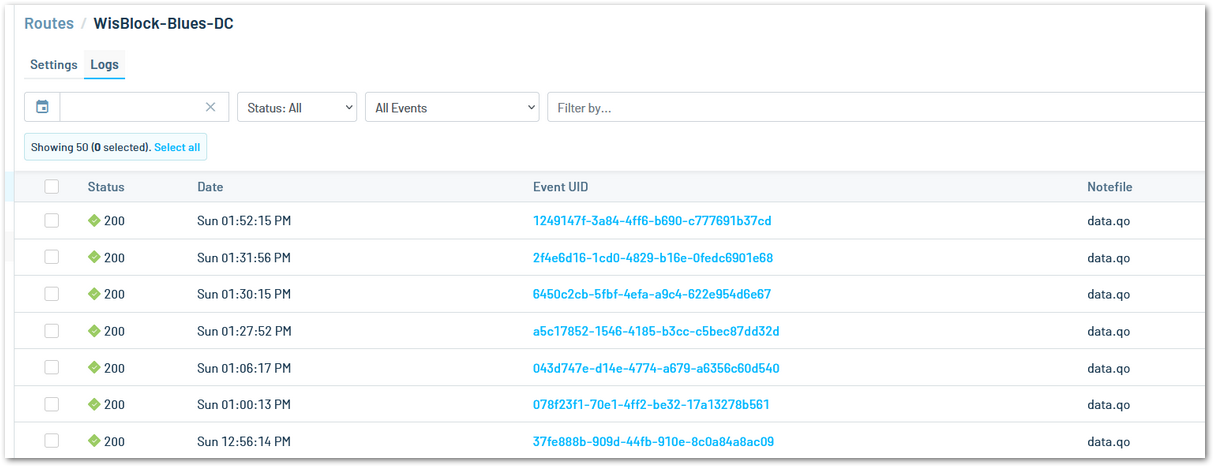The image size is (1214, 467).
Task: Switch to the Settings tab
Action: pyautogui.click(x=53, y=64)
